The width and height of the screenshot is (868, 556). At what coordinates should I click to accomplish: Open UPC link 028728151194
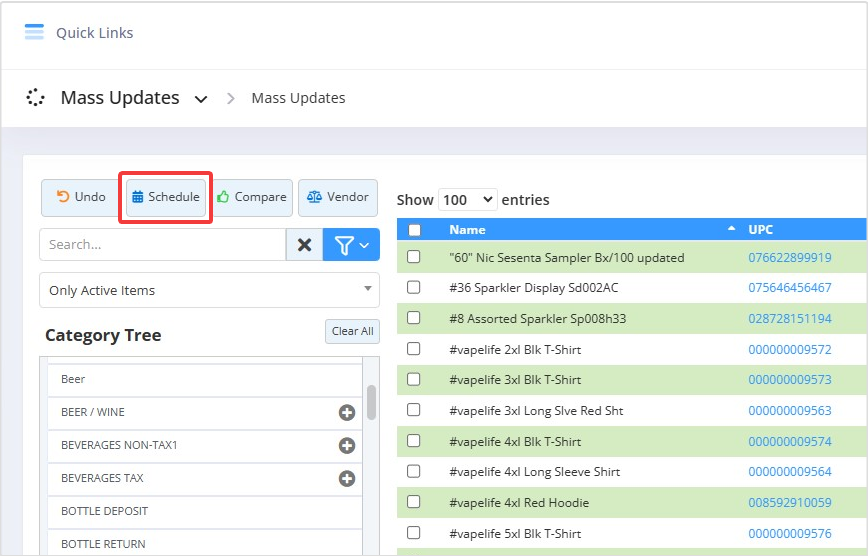click(790, 319)
